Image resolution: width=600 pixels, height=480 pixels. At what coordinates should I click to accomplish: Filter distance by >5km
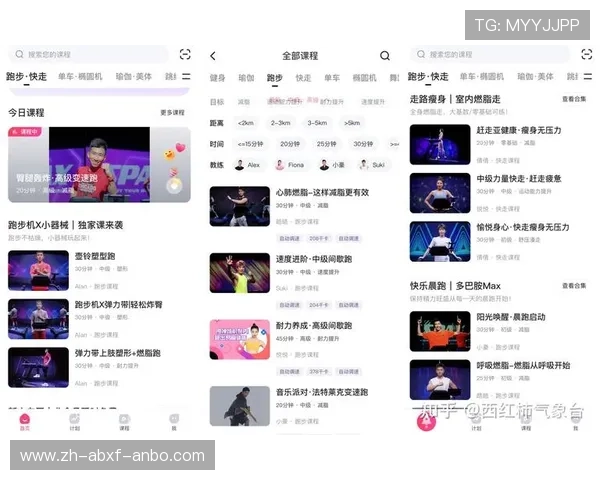click(x=352, y=123)
